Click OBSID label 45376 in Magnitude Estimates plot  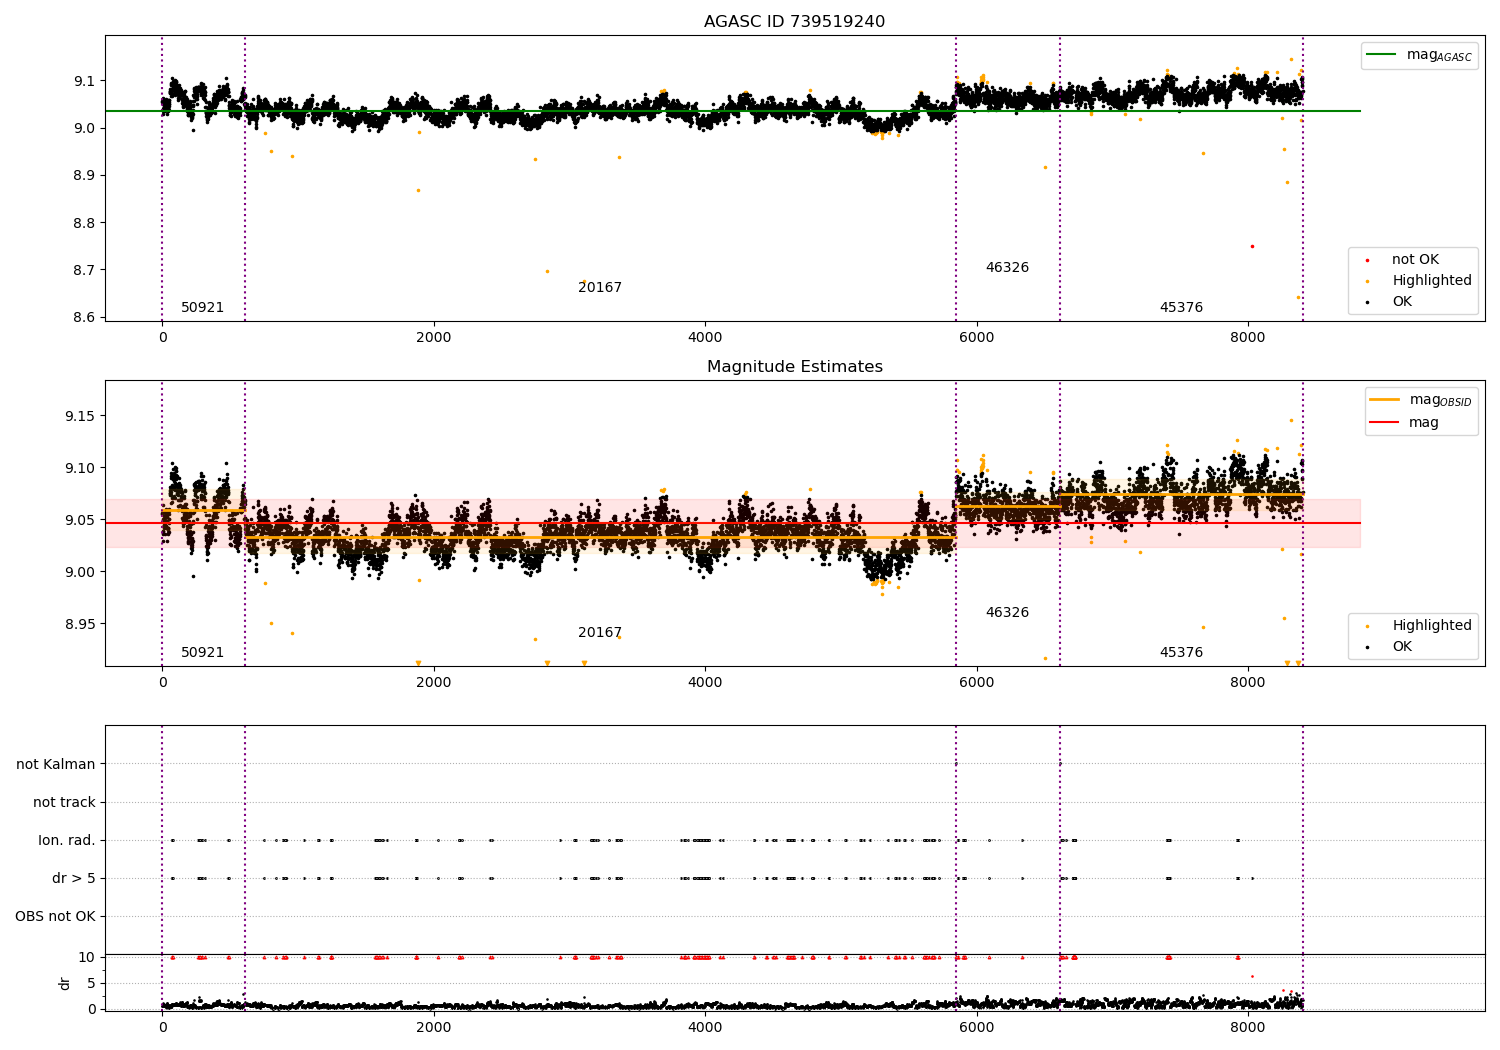coord(1181,653)
